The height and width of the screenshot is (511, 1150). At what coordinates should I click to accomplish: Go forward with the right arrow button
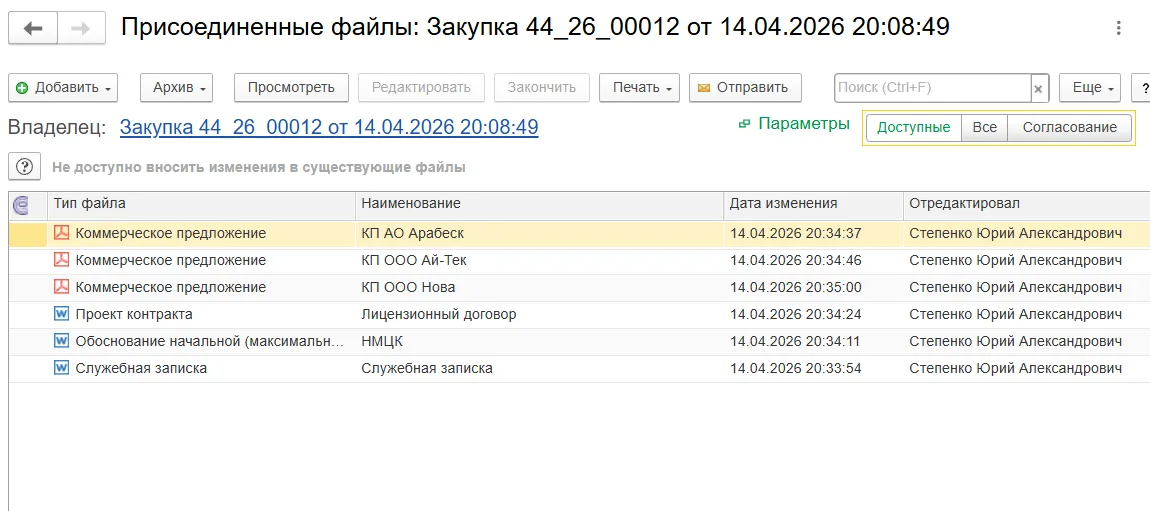click(x=81, y=29)
